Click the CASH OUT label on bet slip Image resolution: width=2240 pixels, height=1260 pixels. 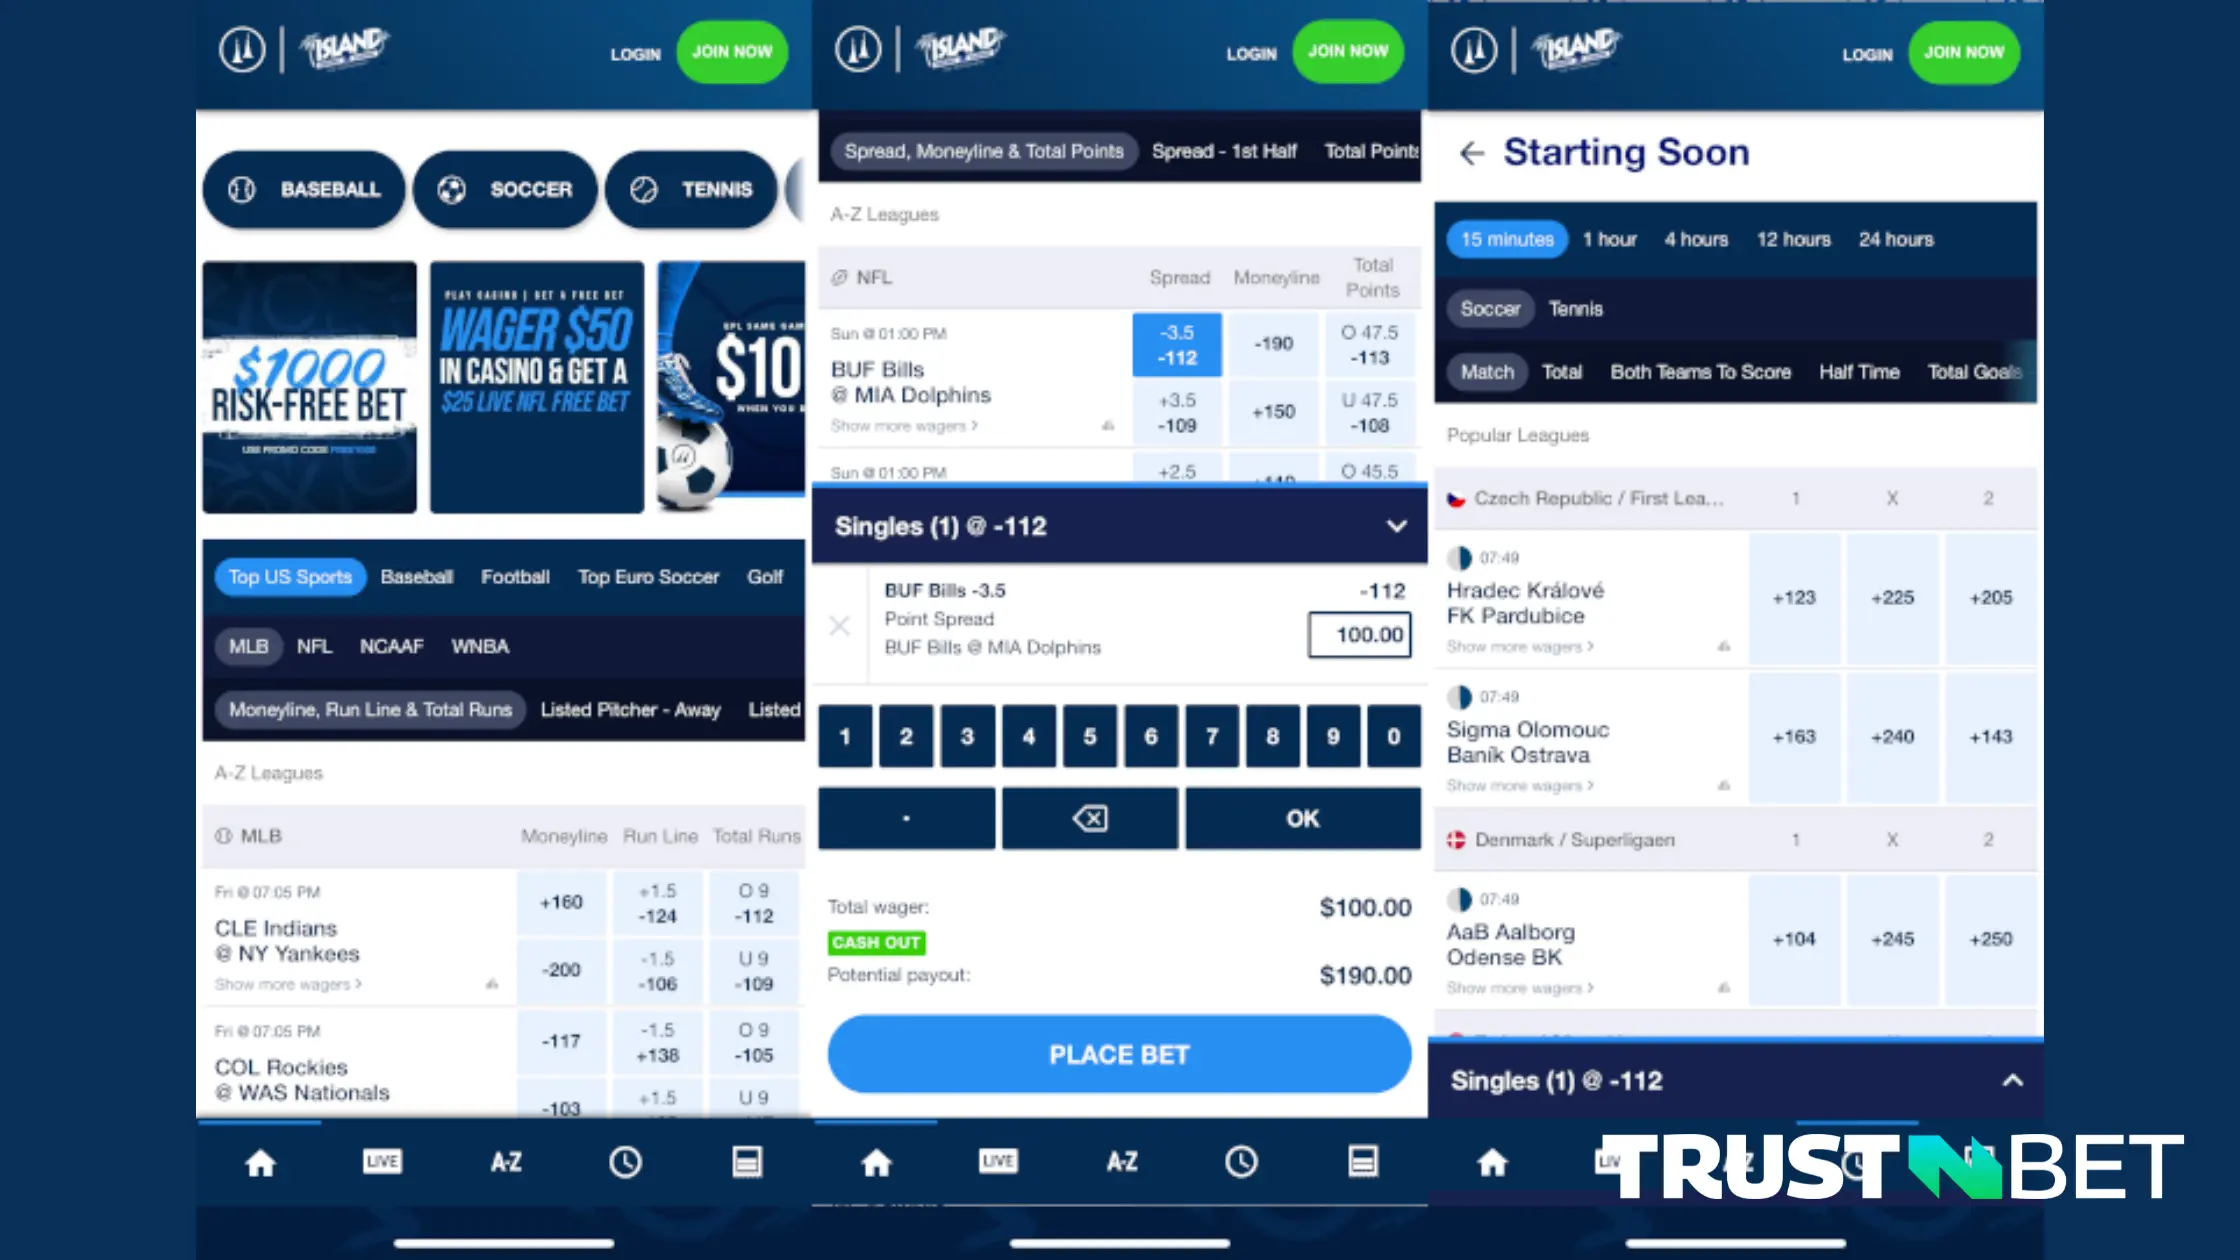877,942
